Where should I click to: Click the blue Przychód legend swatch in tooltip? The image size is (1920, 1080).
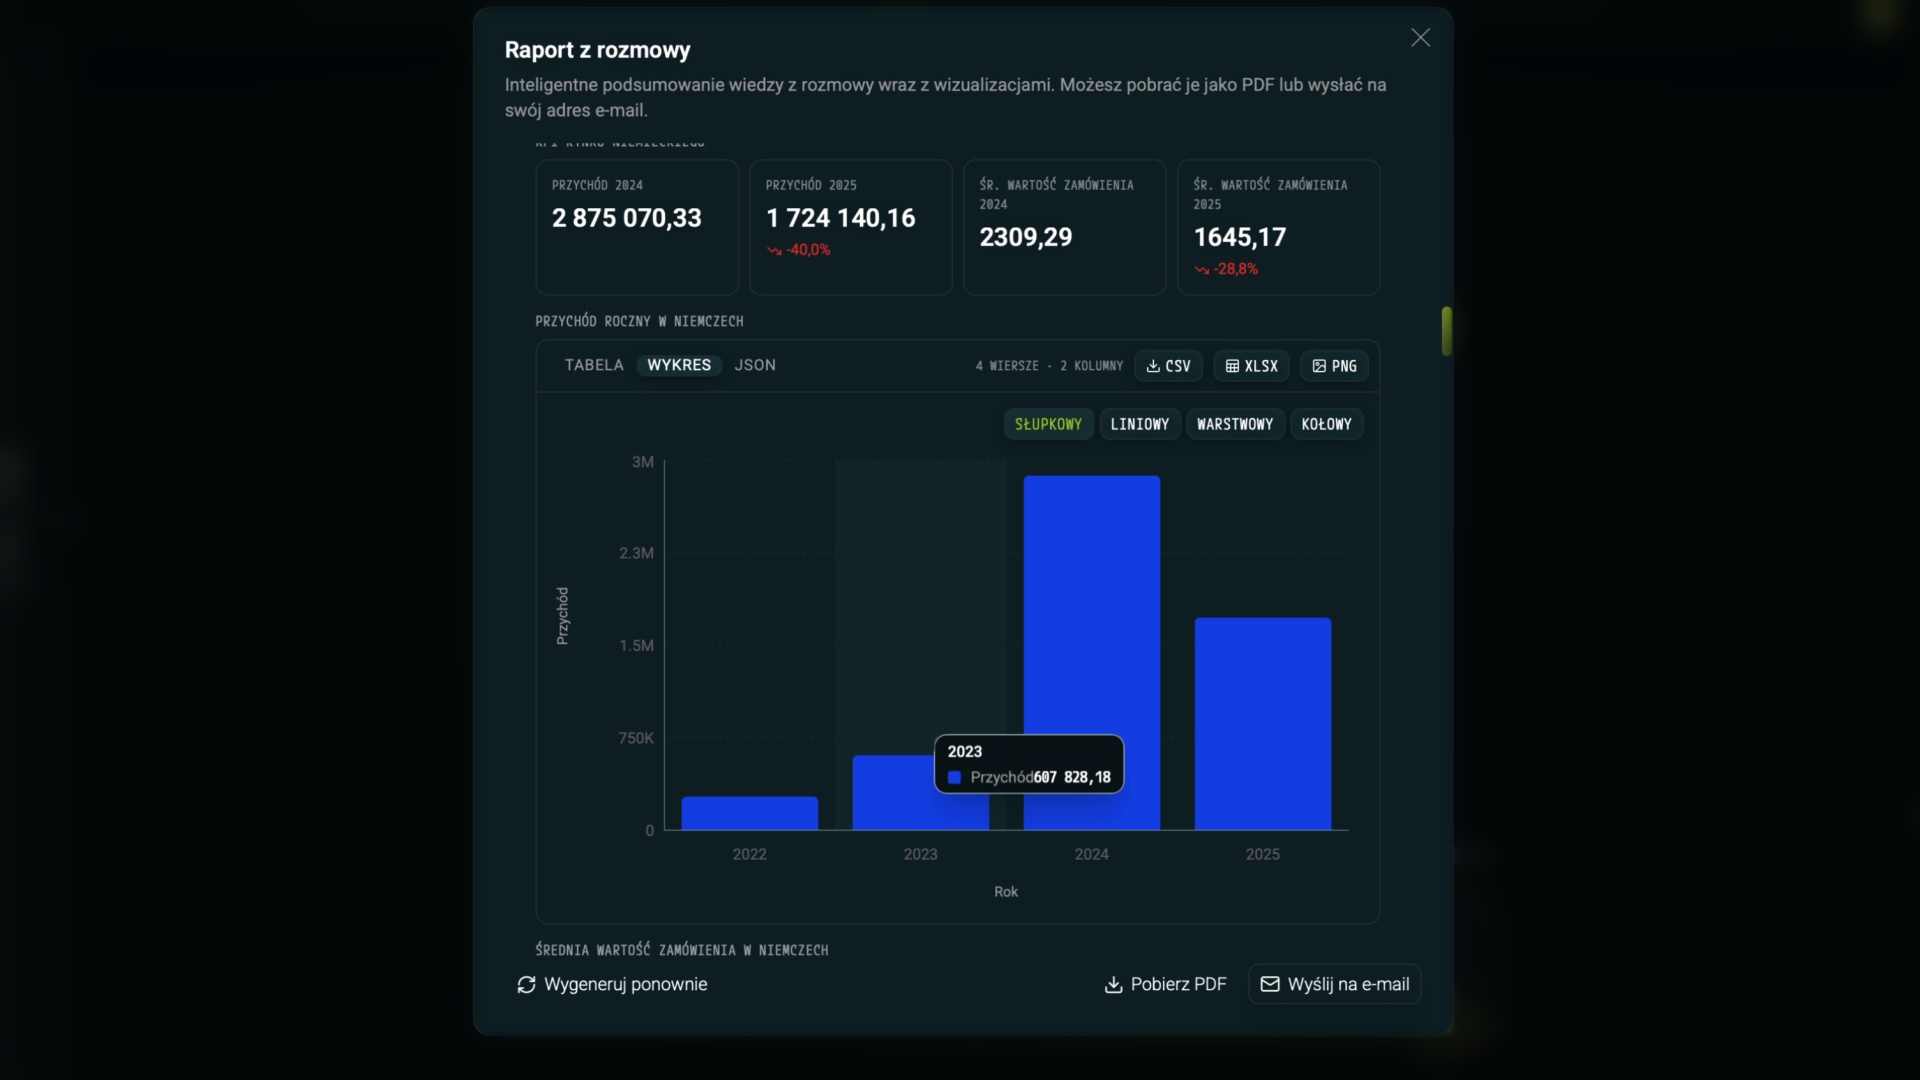[954, 778]
